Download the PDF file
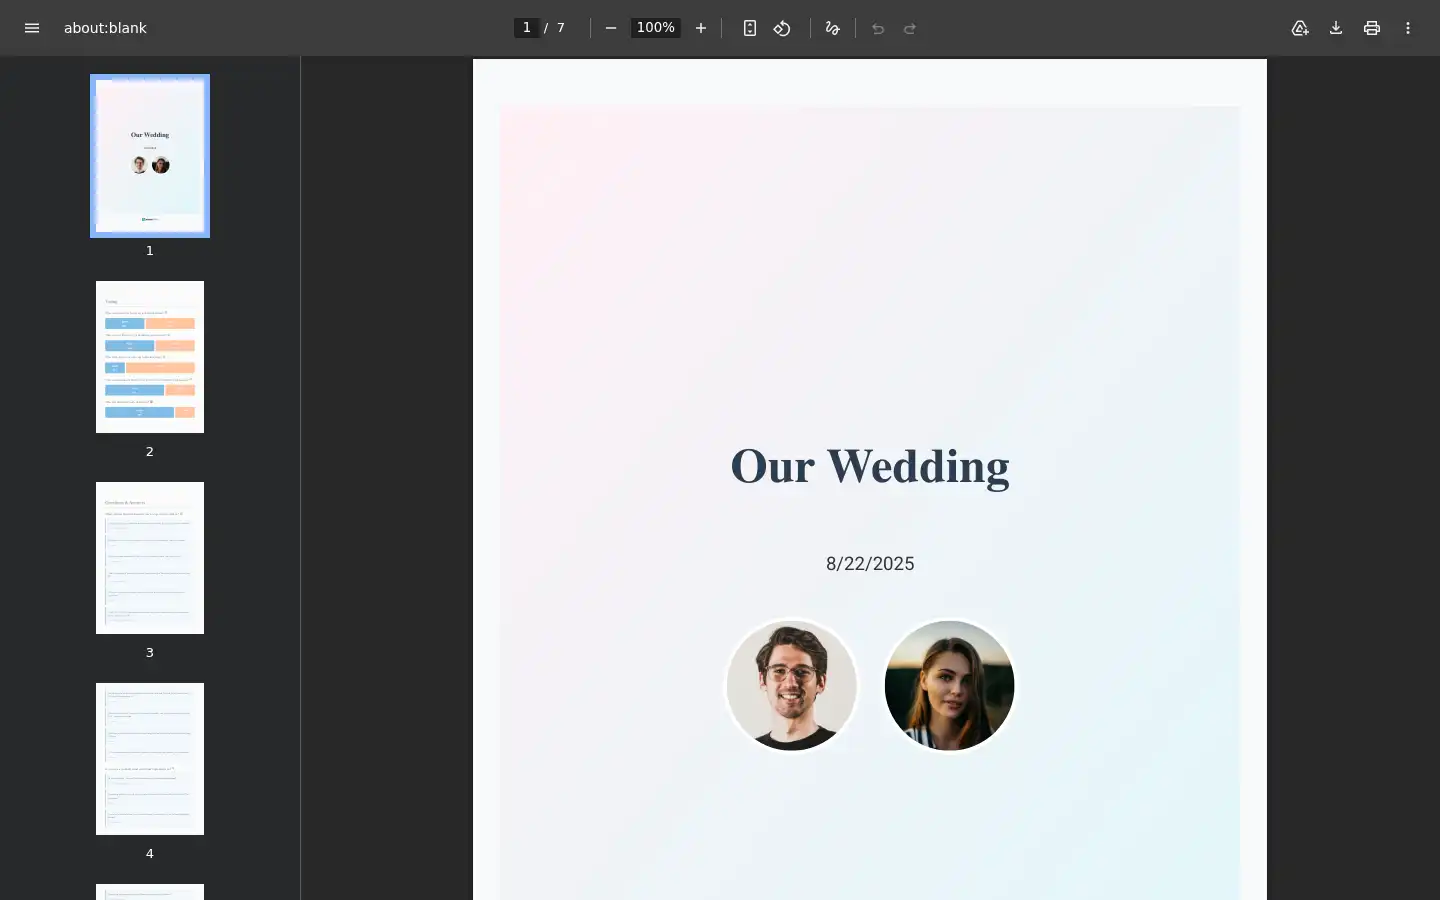The image size is (1440, 900). point(1336,28)
